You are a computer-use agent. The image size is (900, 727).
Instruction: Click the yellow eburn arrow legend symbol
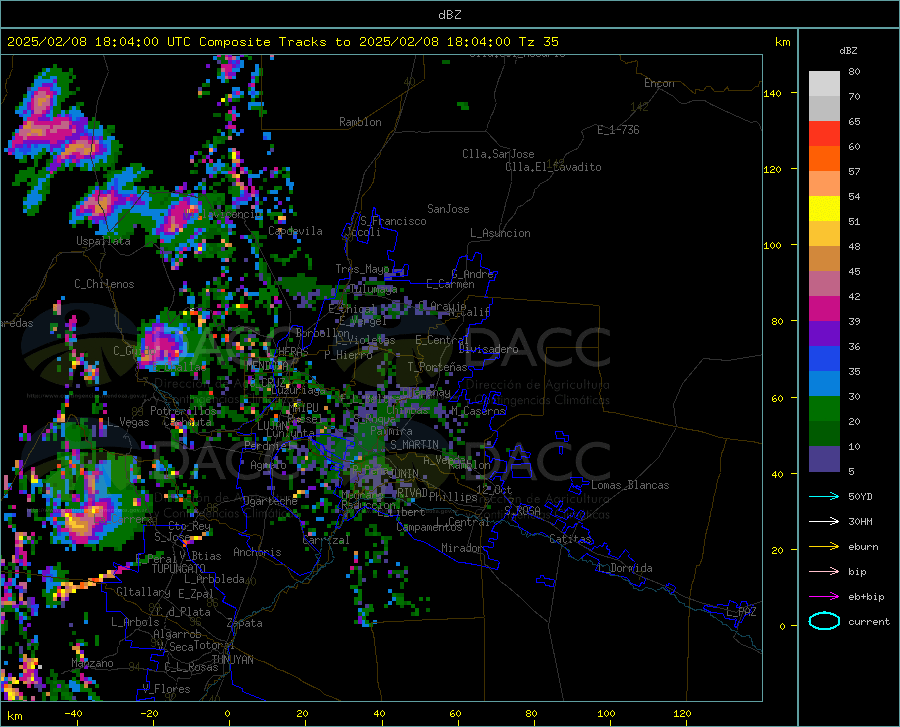click(x=824, y=547)
